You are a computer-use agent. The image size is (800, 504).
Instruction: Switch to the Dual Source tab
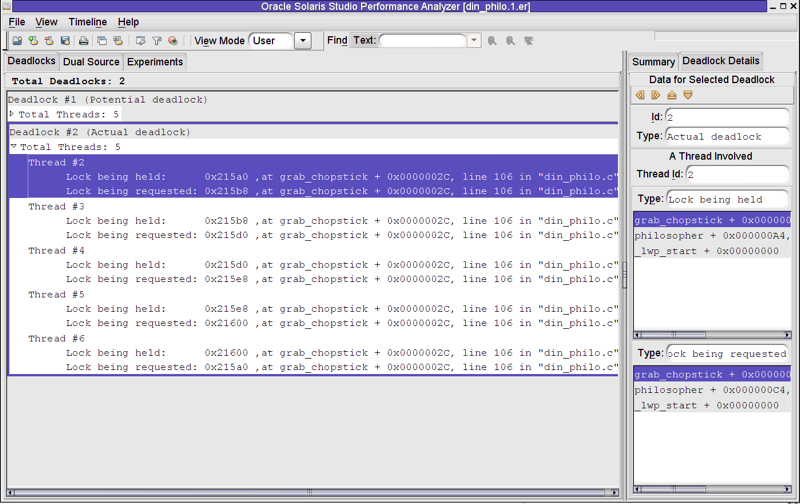point(91,62)
